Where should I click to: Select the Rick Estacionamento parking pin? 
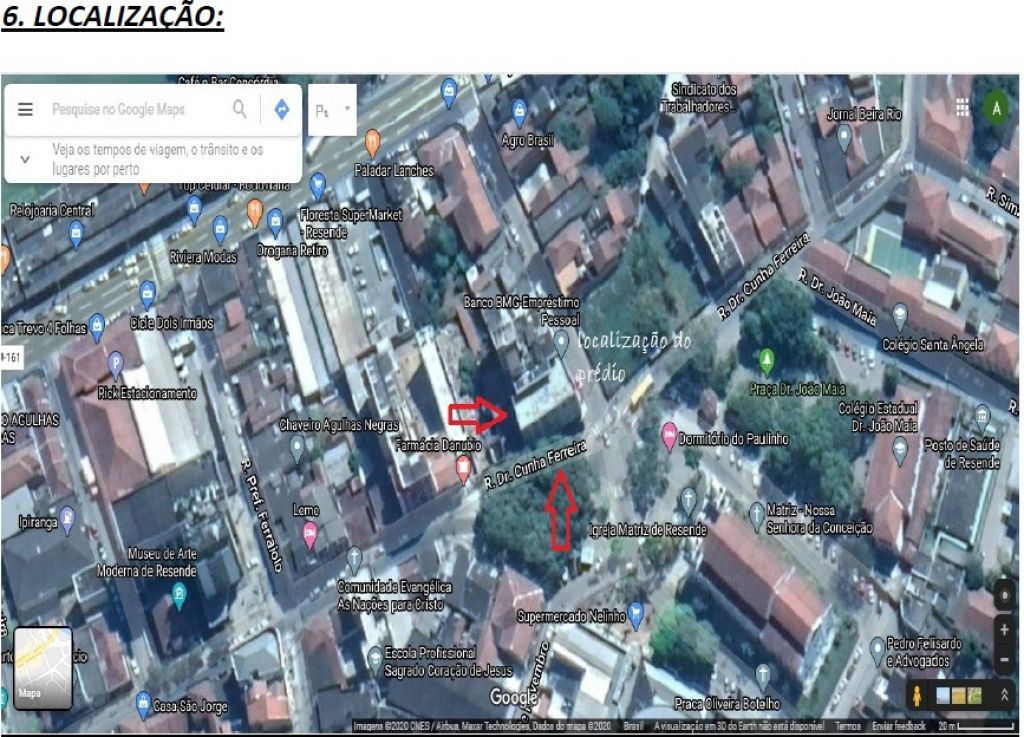[116, 364]
